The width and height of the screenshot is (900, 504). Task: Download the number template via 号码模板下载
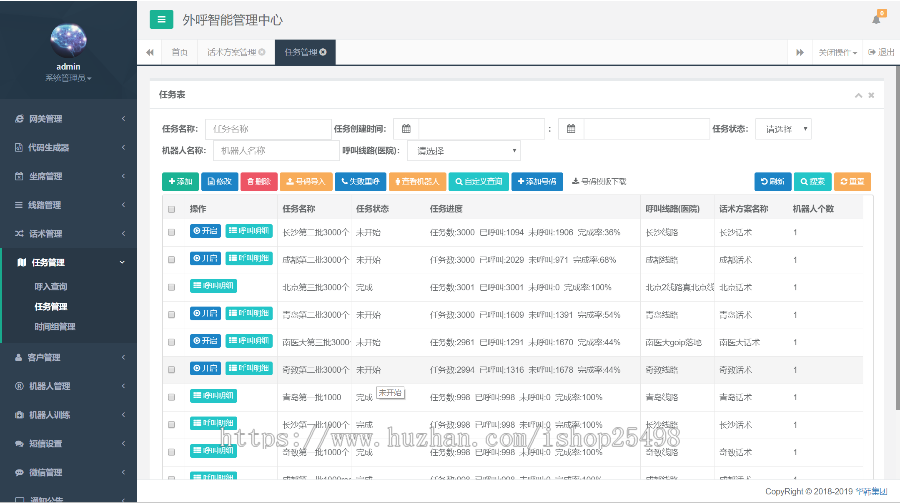599,181
